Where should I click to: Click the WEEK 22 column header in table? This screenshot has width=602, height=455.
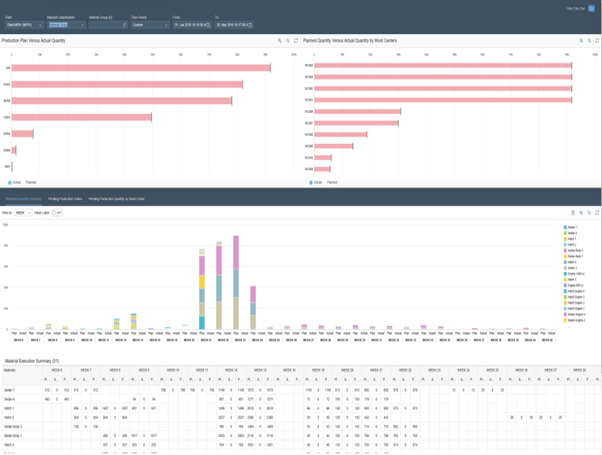pos(405,370)
